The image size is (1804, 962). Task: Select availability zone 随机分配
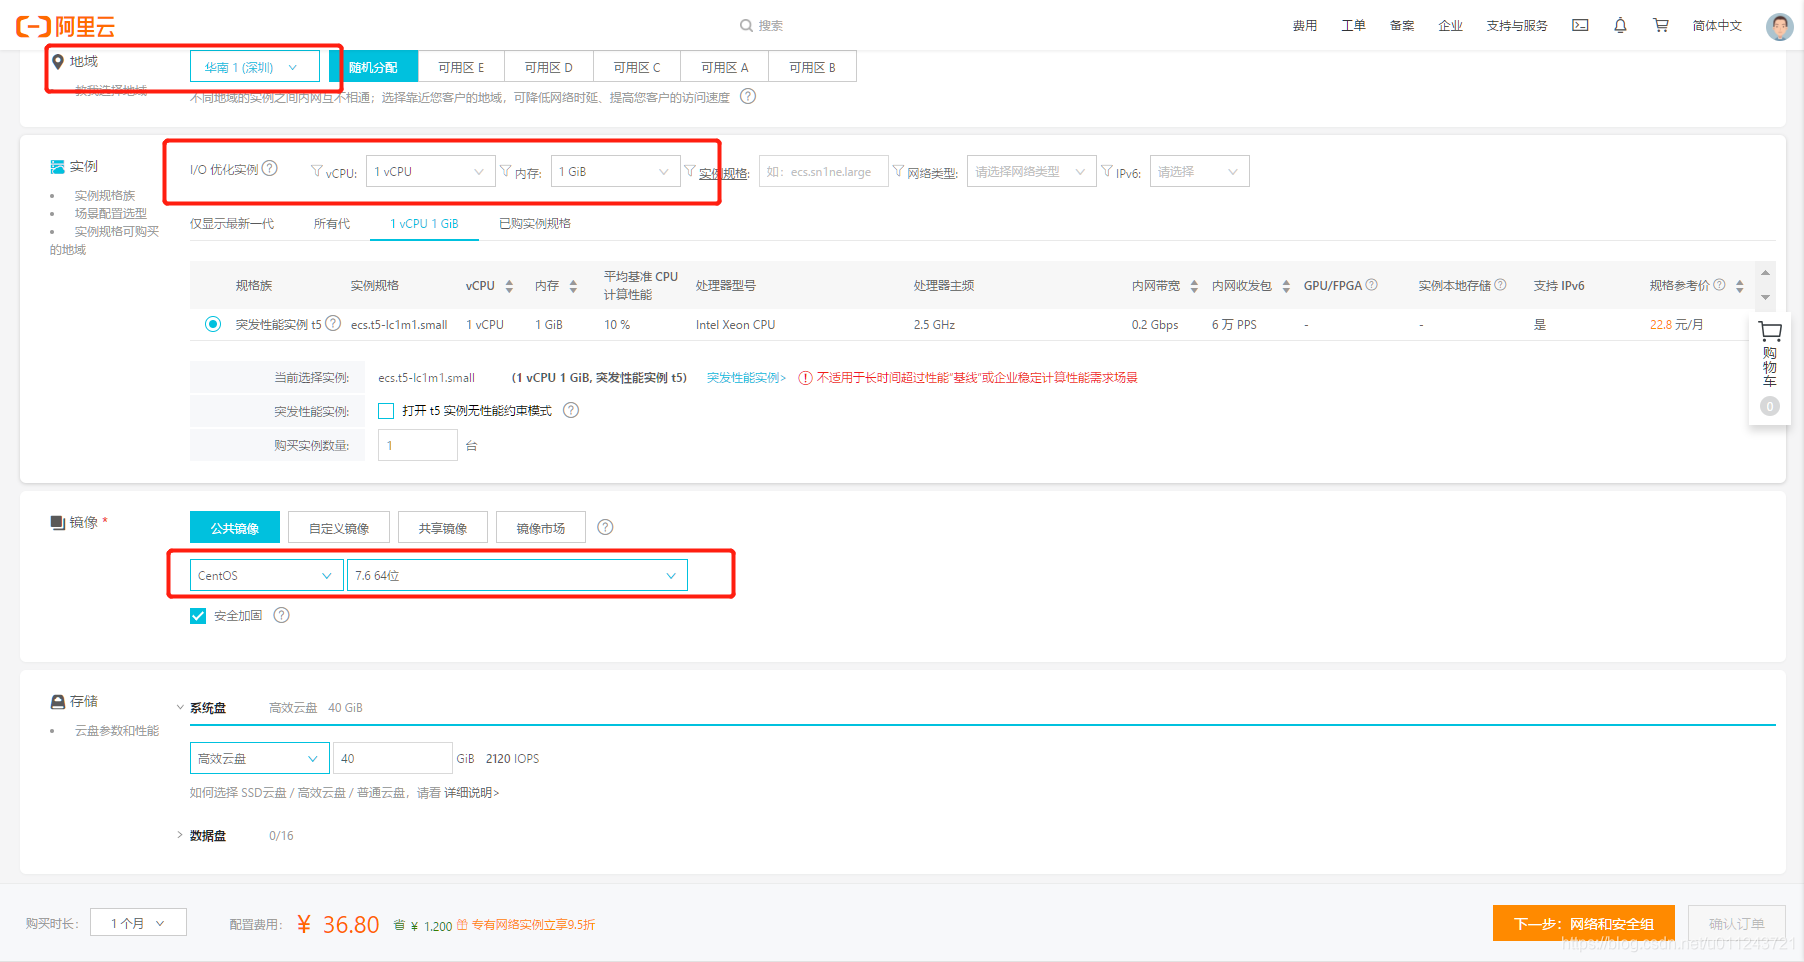pyautogui.click(x=373, y=67)
